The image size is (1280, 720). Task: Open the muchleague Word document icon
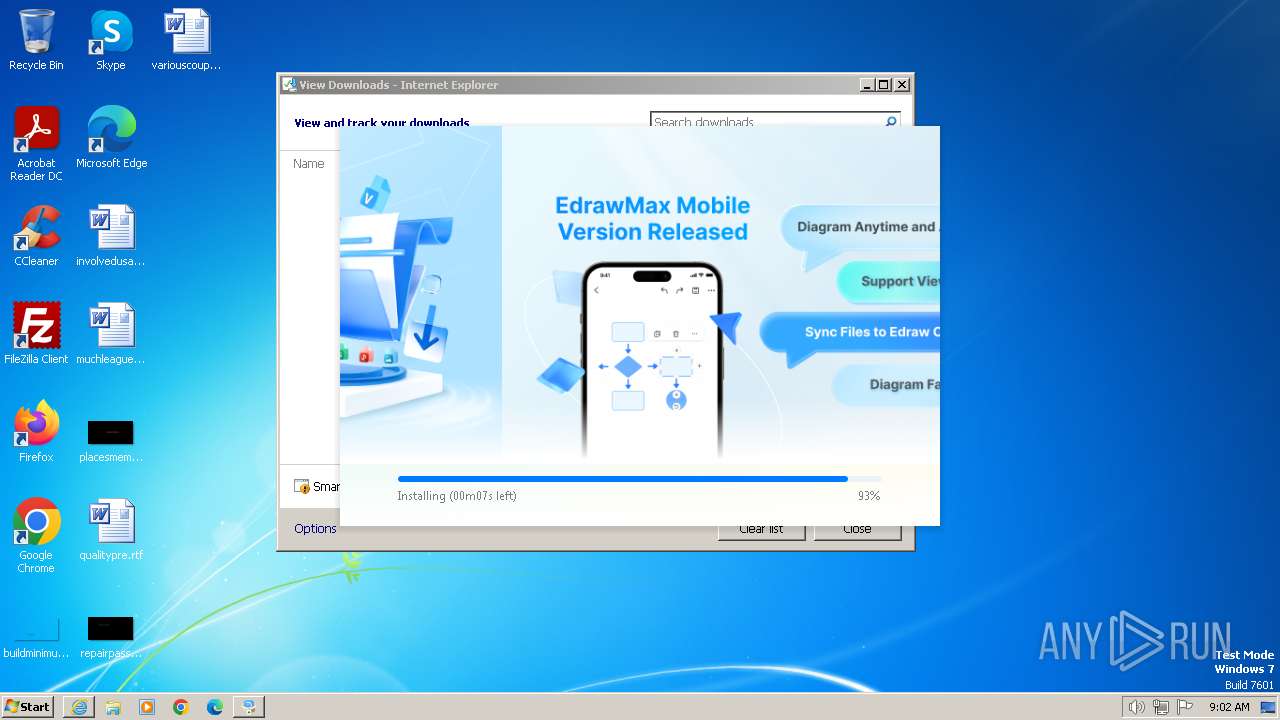click(111, 334)
